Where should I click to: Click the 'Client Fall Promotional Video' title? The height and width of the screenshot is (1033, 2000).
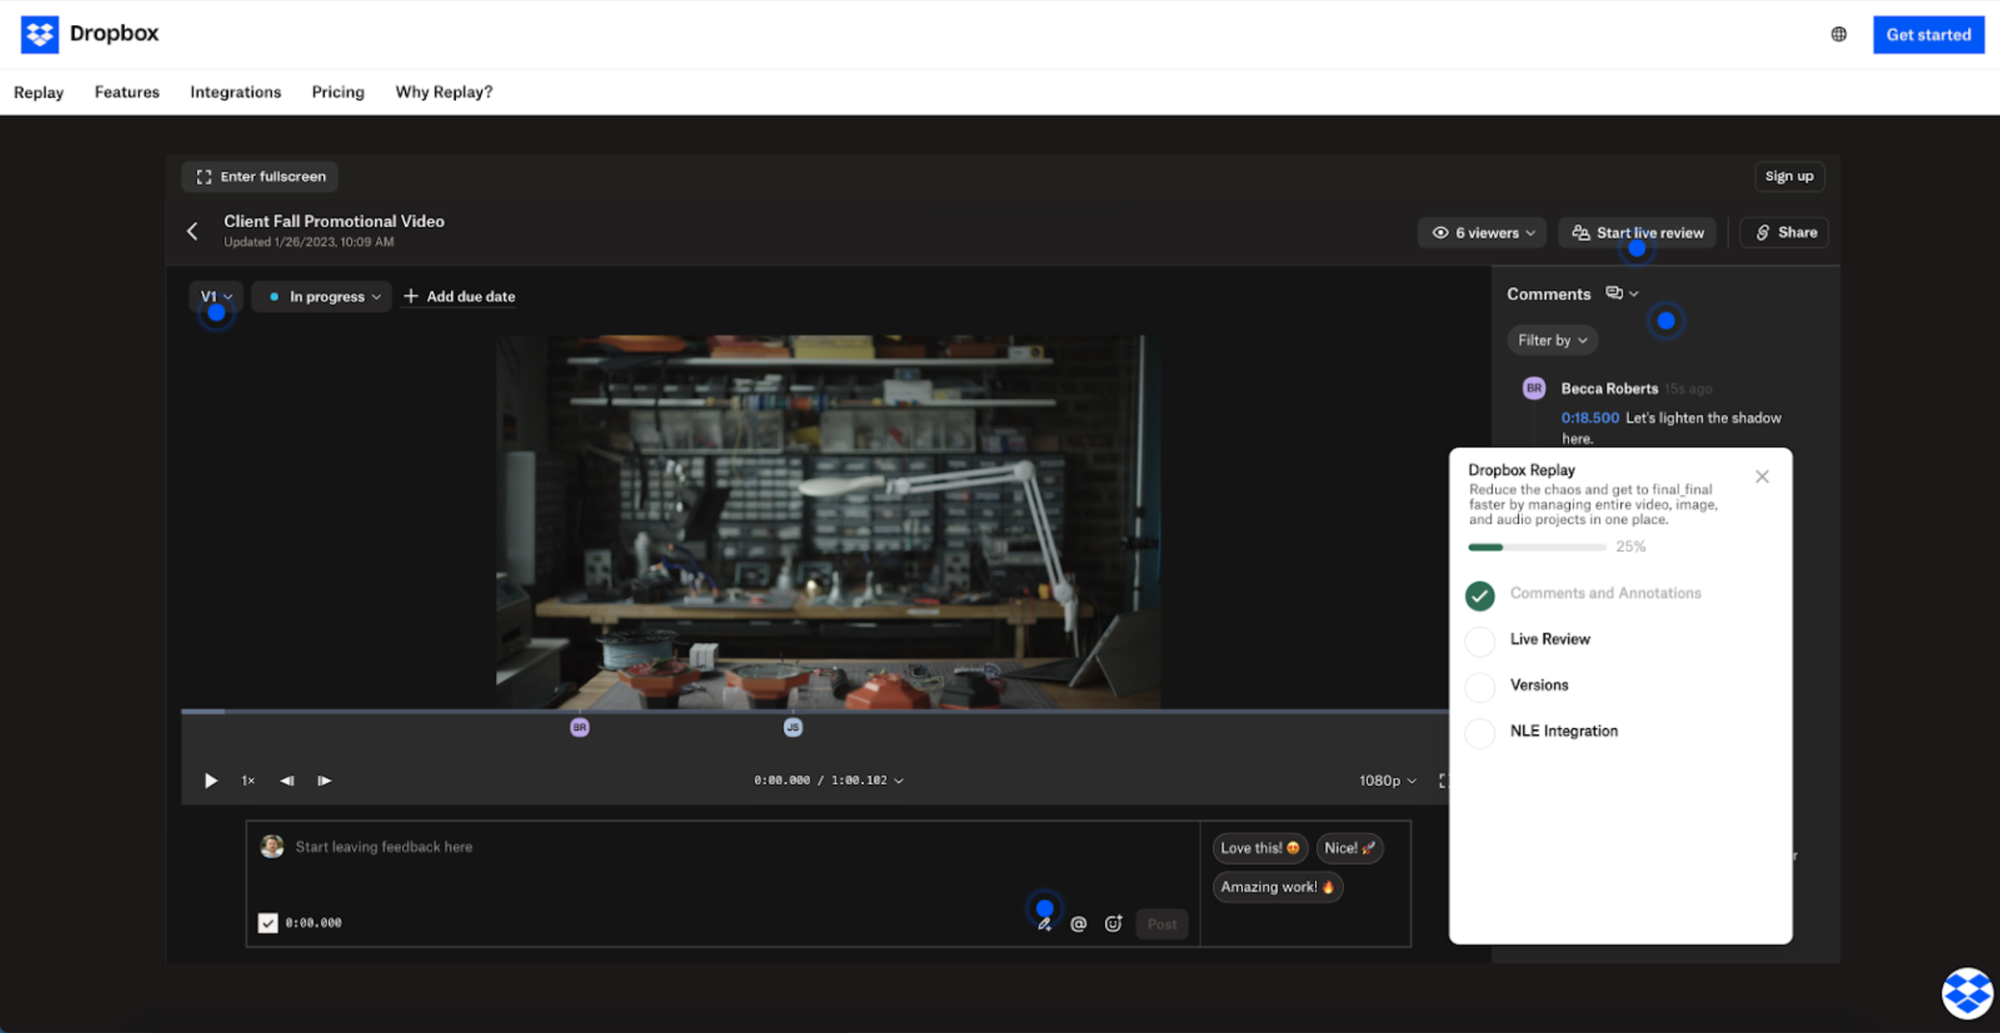(334, 221)
